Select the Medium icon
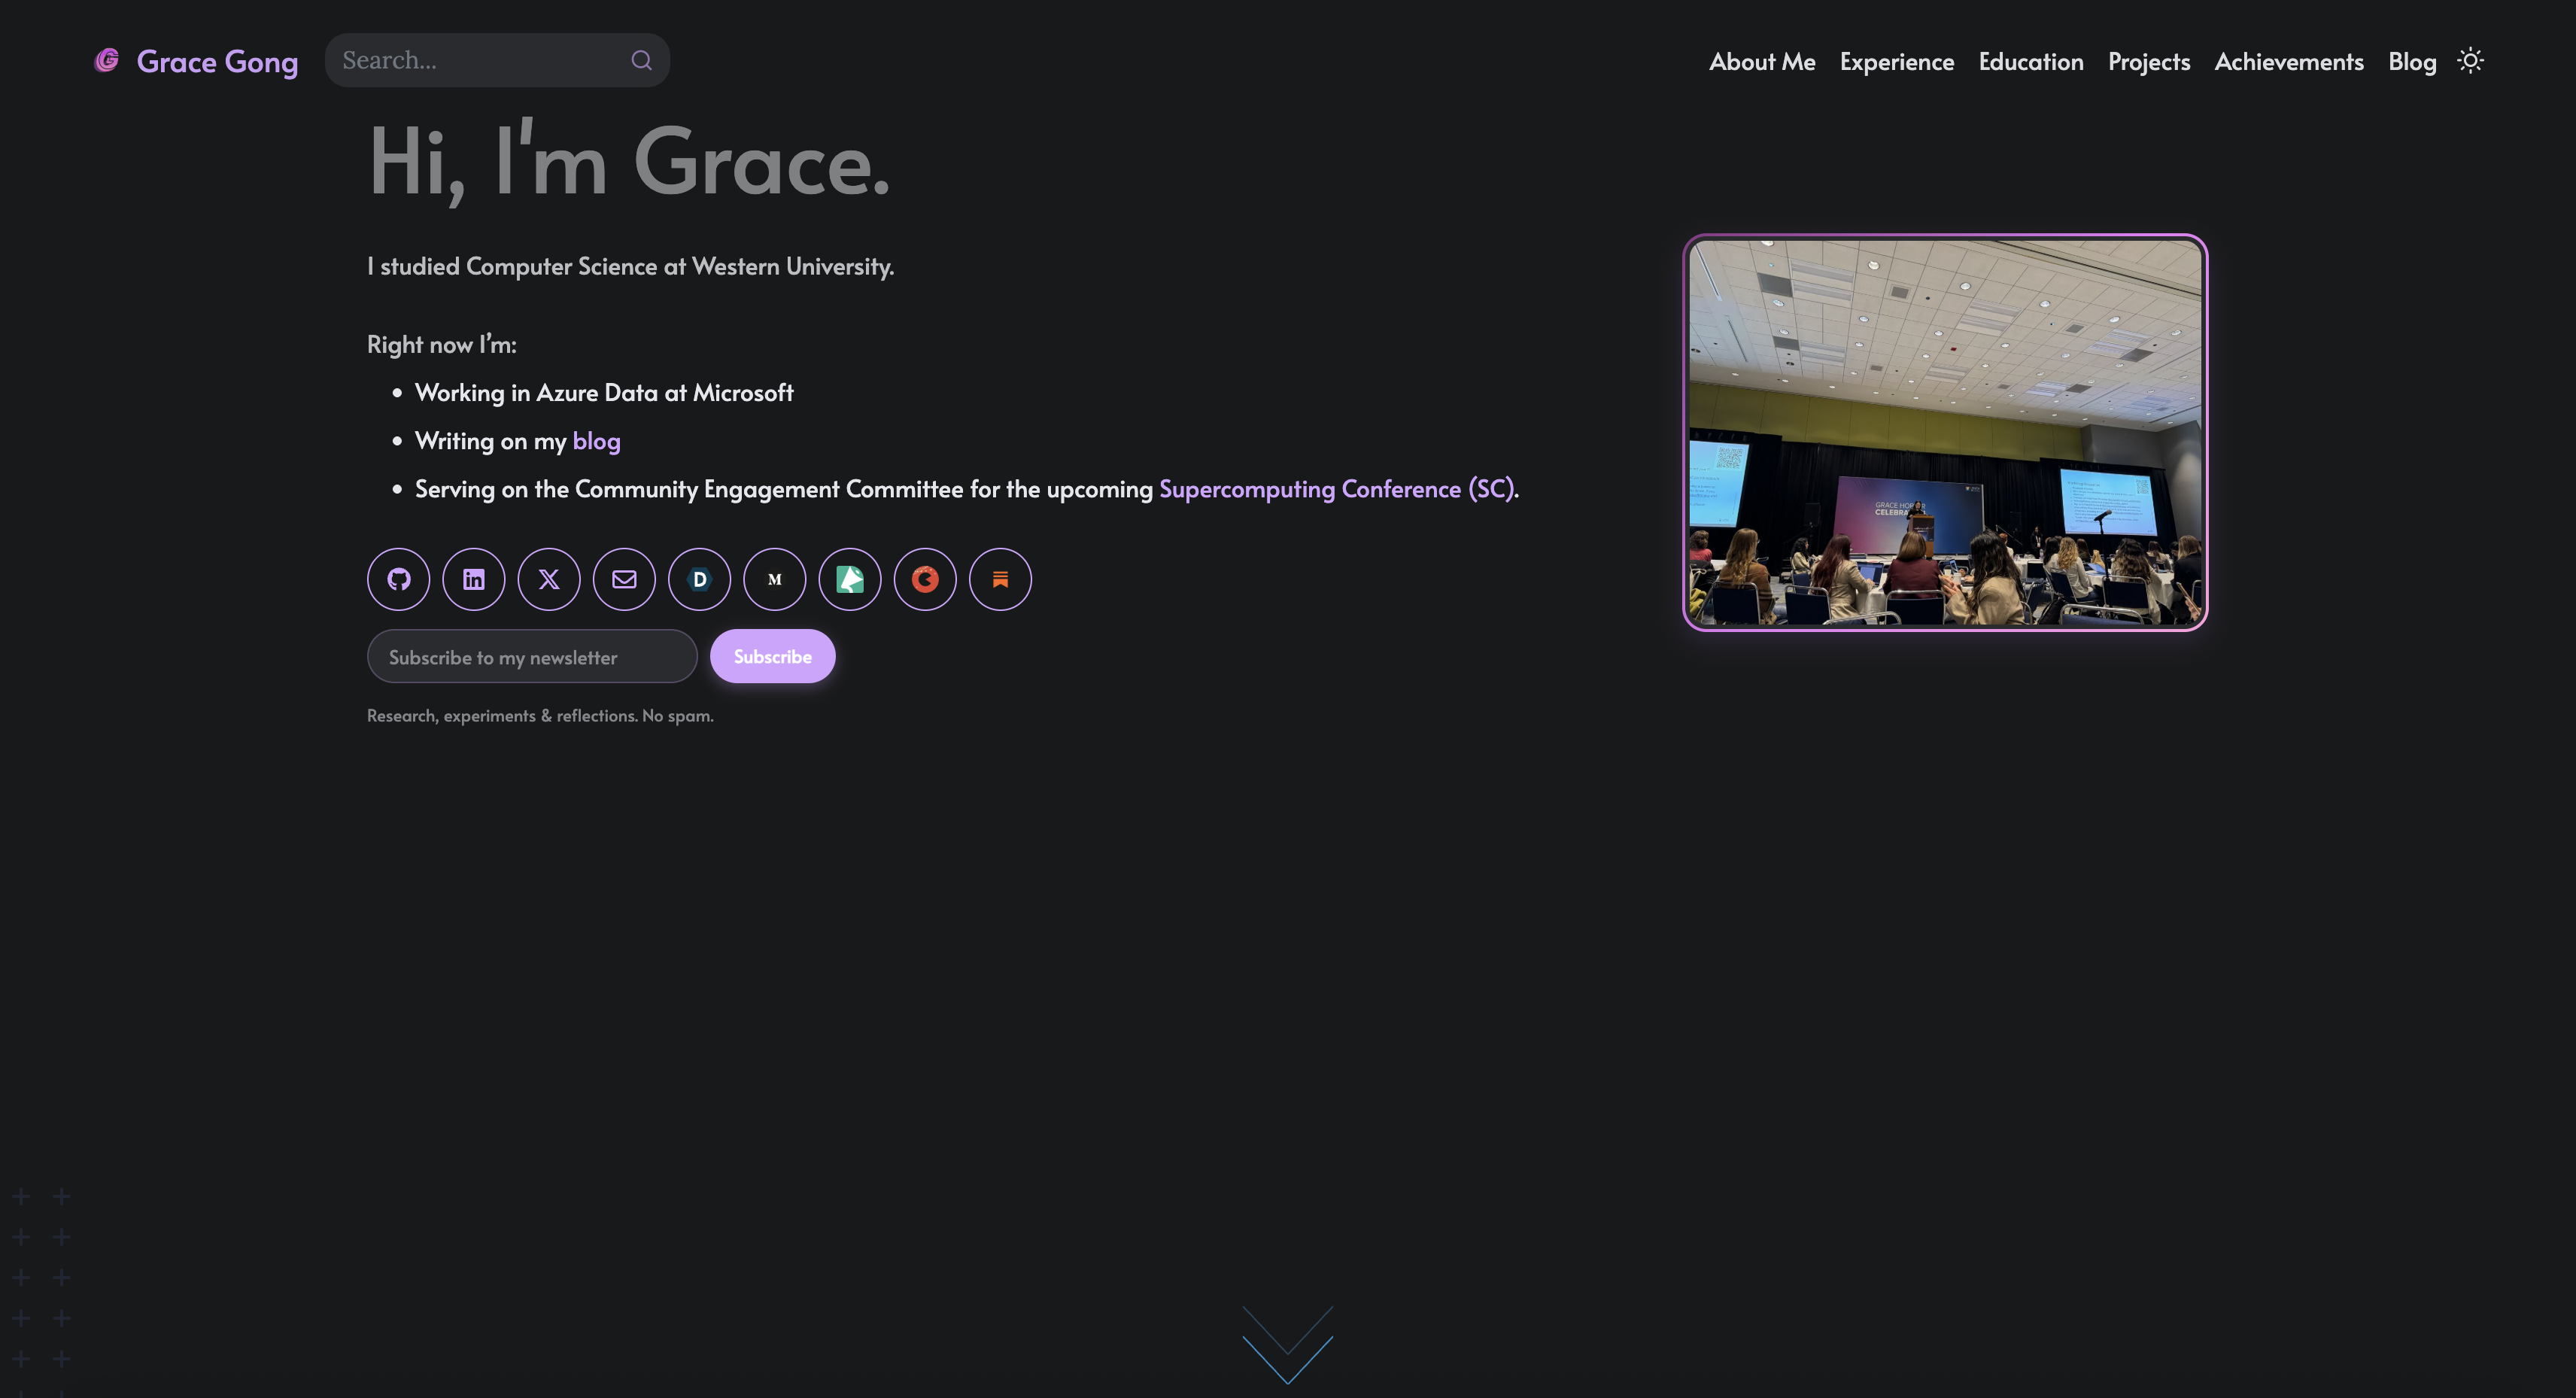 [x=775, y=579]
